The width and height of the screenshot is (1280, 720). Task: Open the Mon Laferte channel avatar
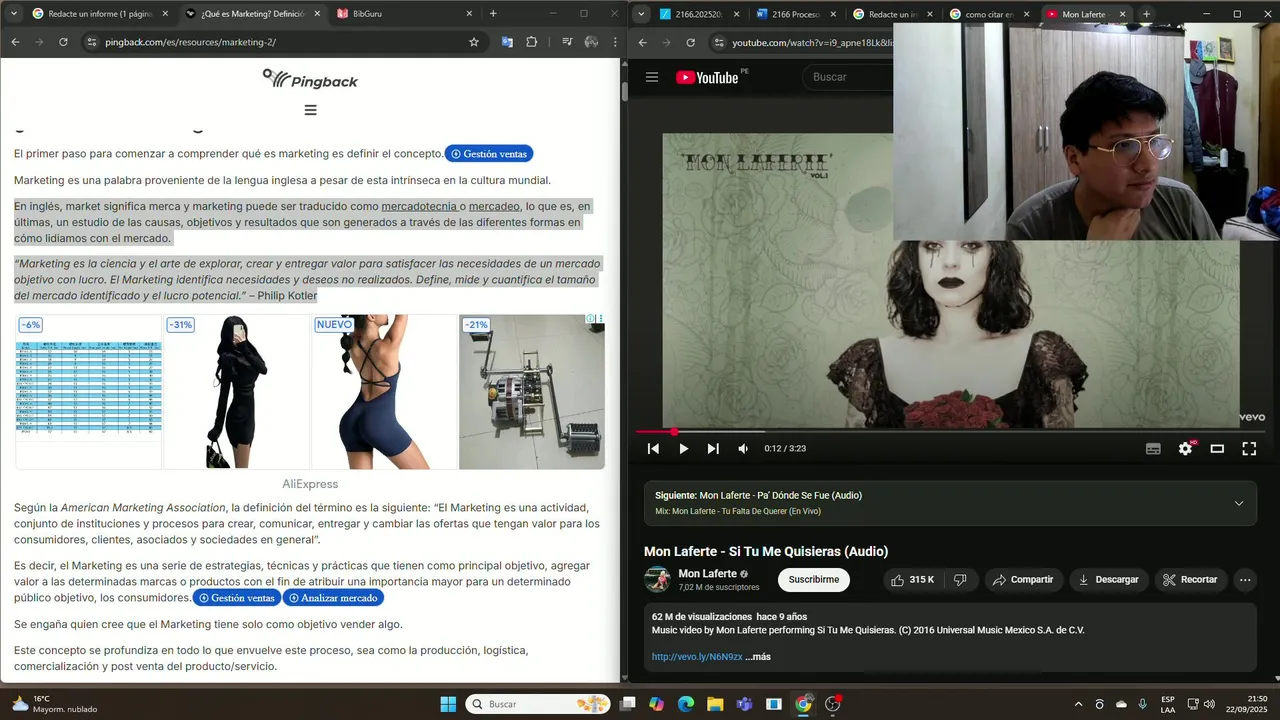(657, 580)
